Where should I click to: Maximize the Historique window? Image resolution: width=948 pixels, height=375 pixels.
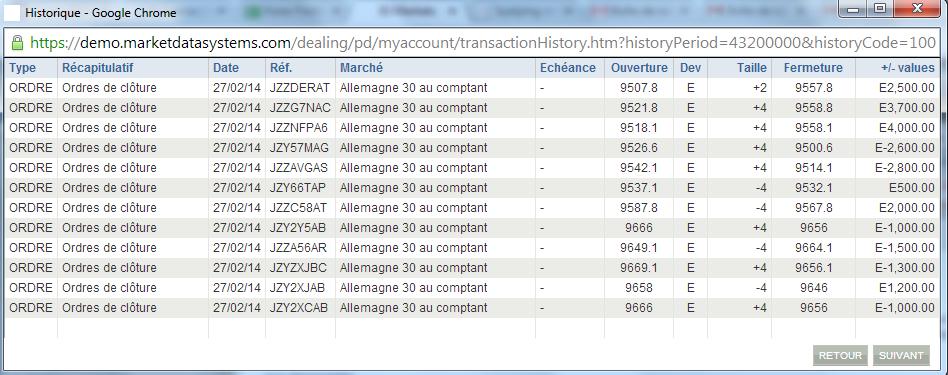pos(880,8)
